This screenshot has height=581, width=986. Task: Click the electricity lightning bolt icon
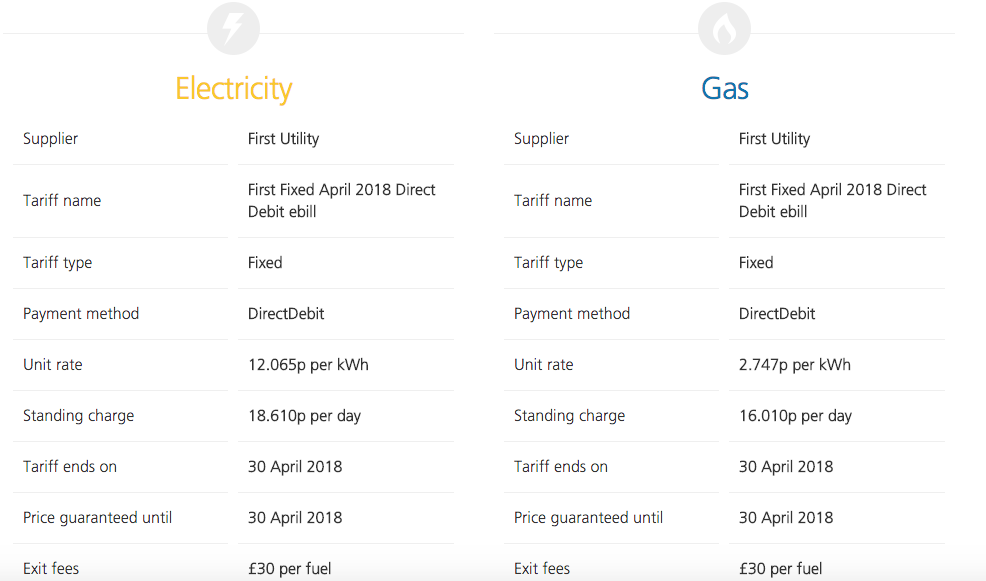233,28
